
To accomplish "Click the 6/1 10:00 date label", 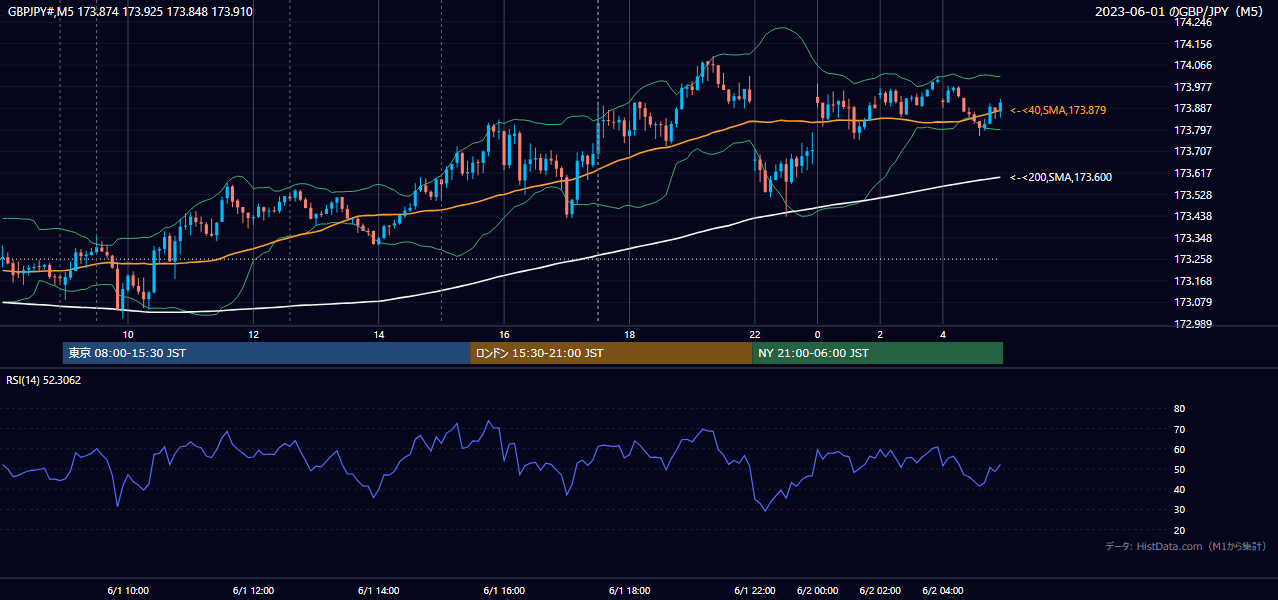I will [x=128, y=591].
